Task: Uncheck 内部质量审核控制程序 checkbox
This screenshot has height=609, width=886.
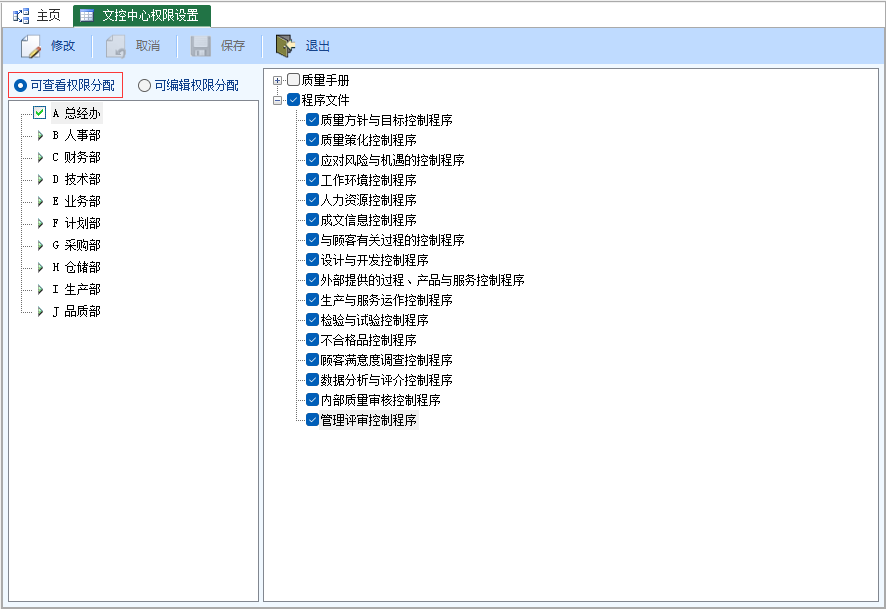Action: (312, 399)
